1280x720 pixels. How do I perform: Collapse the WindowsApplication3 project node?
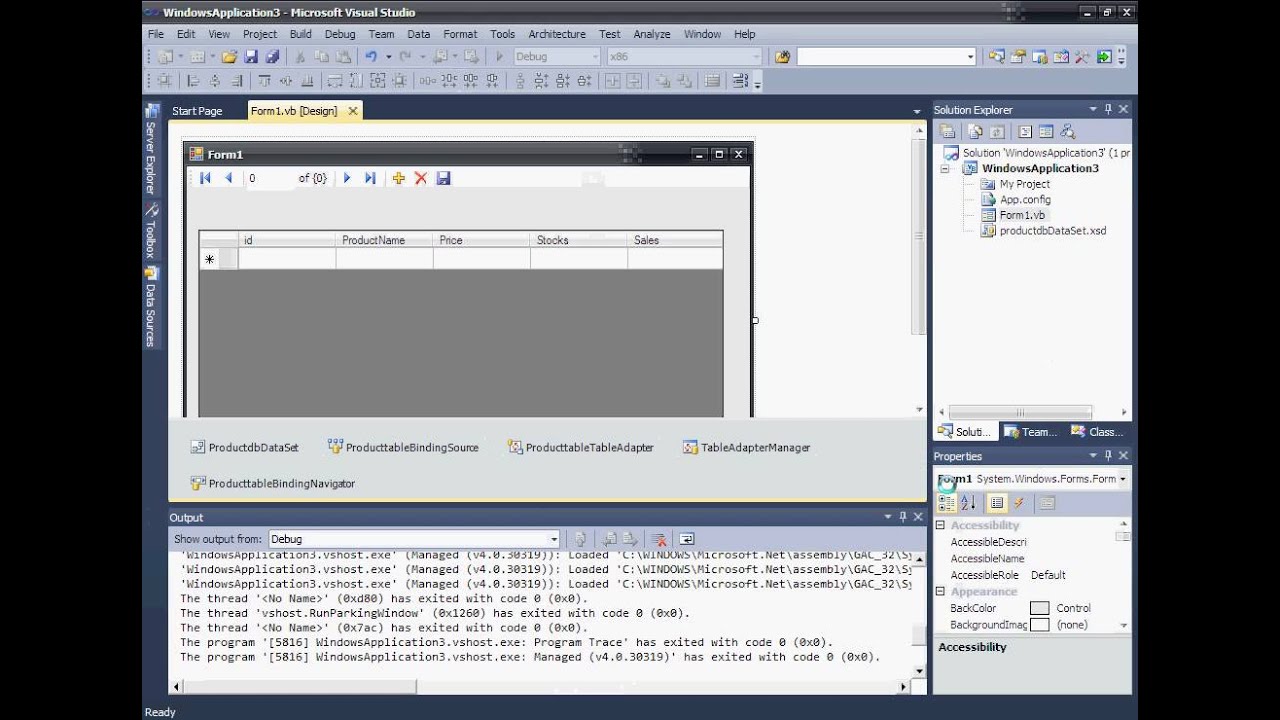click(x=945, y=169)
